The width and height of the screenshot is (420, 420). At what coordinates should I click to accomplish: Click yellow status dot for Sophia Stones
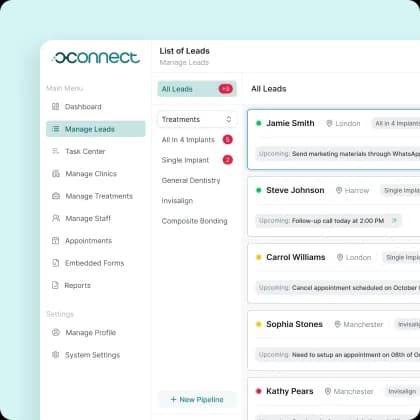(x=258, y=324)
